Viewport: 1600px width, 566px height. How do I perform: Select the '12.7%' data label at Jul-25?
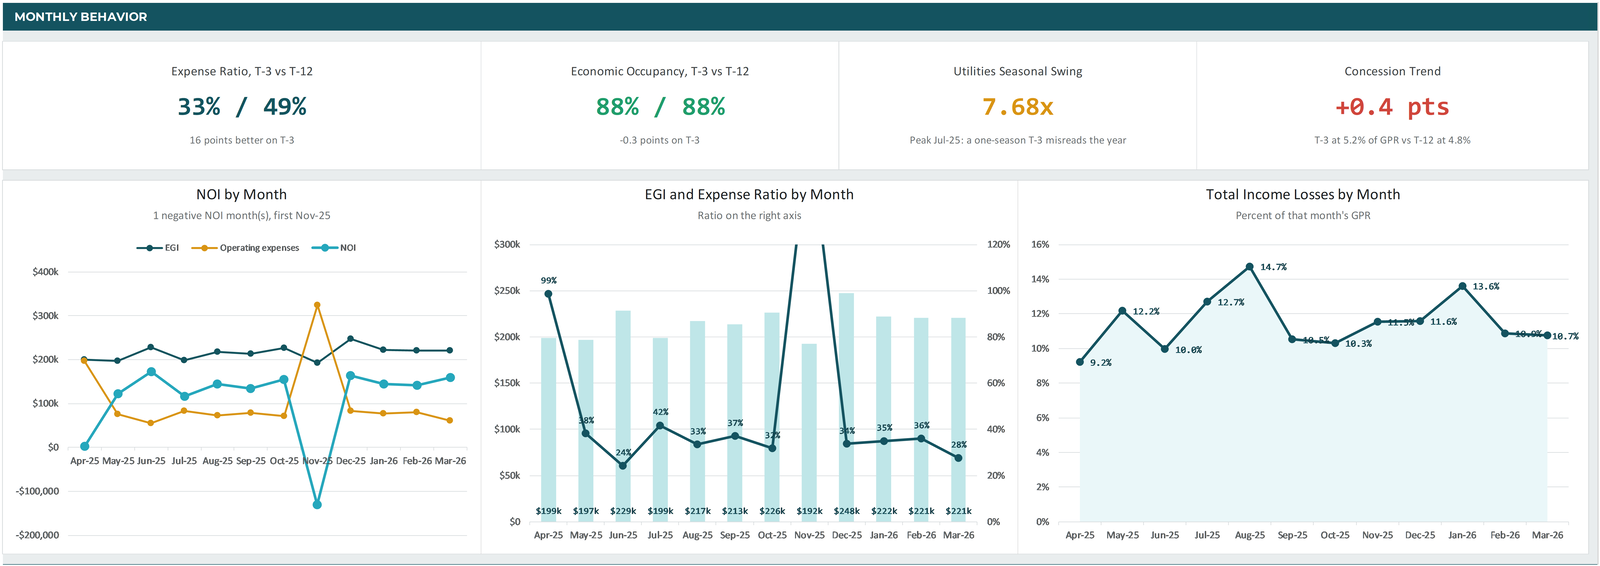pos(1231,303)
